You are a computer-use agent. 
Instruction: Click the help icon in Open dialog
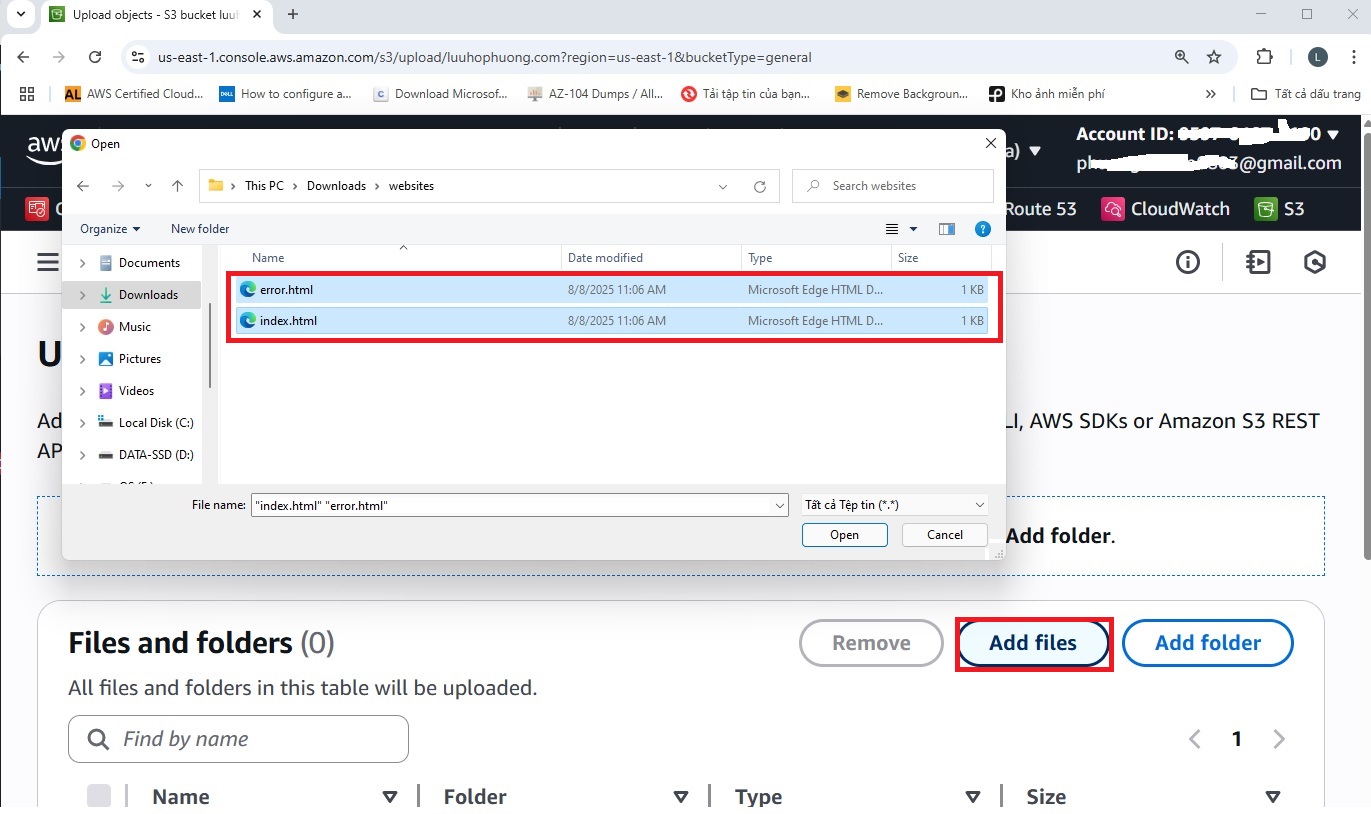pyautogui.click(x=982, y=229)
